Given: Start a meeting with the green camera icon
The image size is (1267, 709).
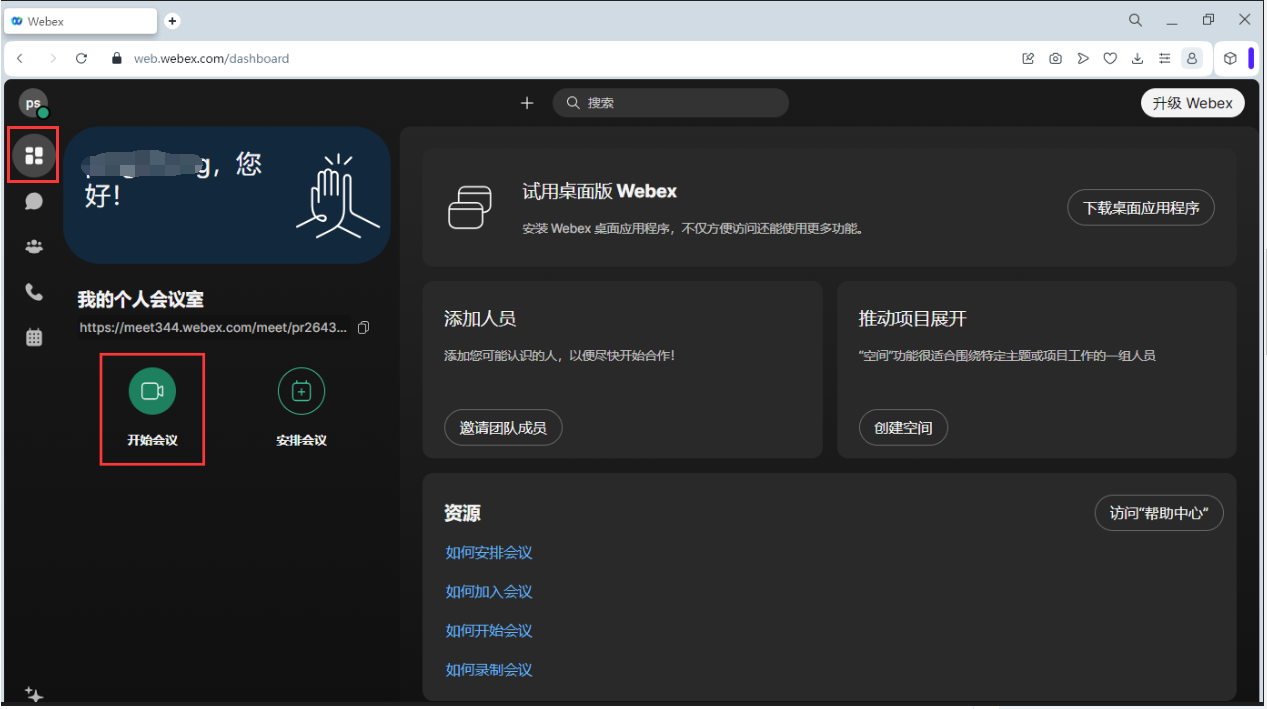Looking at the screenshot, I should point(152,391).
